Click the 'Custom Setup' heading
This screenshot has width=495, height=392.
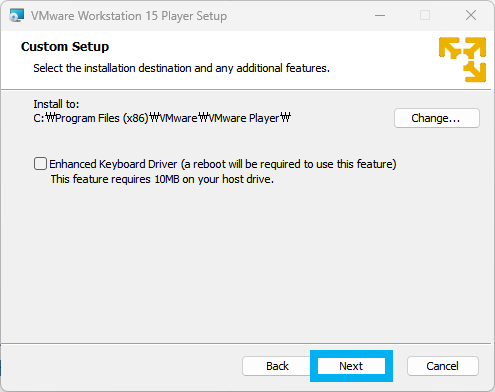(65, 47)
